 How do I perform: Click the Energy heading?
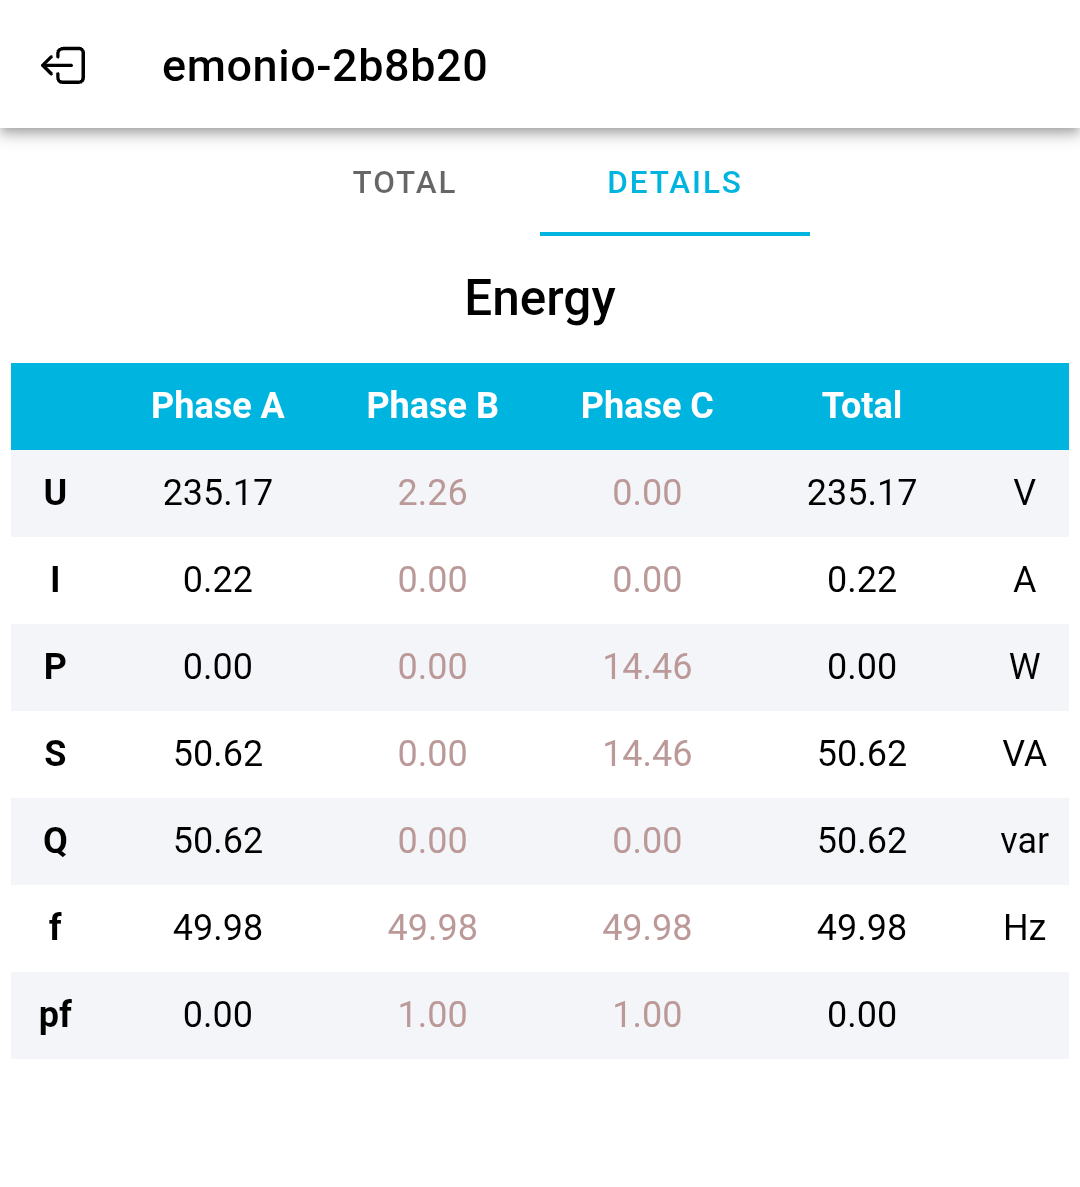(540, 298)
